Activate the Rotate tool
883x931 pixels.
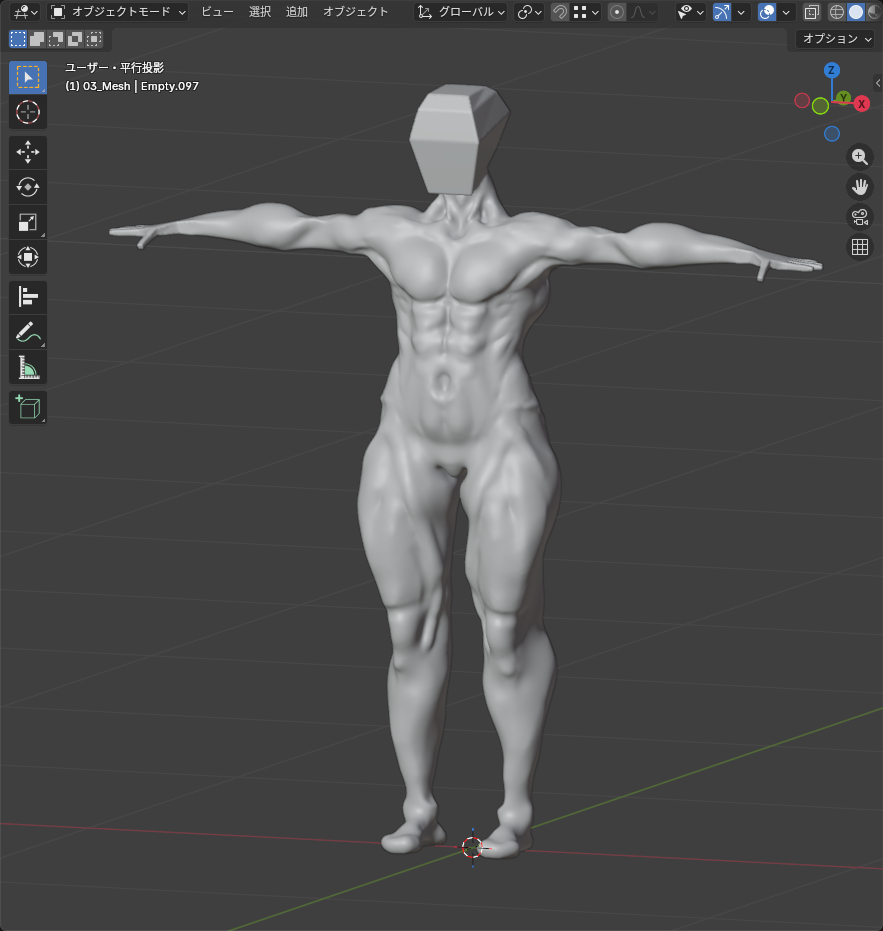click(28, 187)
